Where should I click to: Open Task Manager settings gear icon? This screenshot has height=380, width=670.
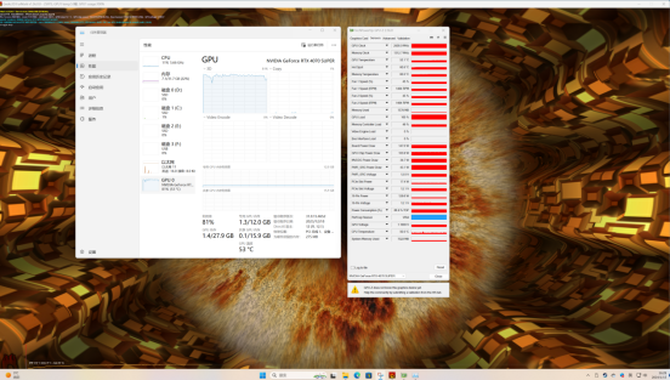82,252
